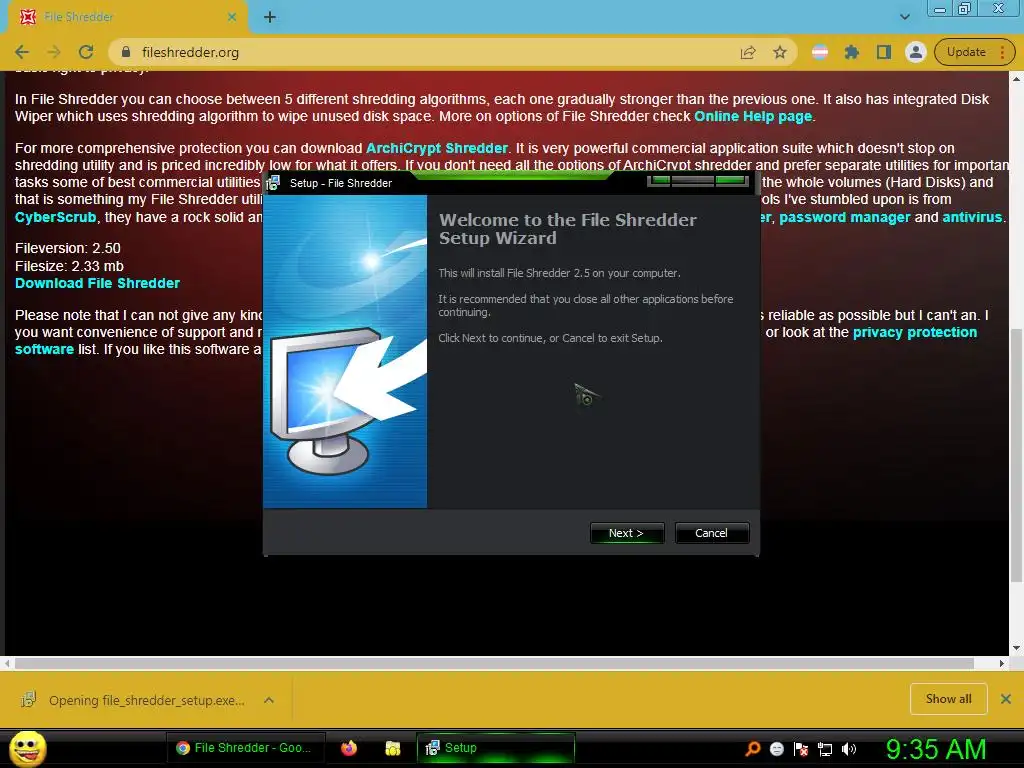The width and height of the screenshot is (1024, 768).
Task: Click the smiley start button in taskbar
Action: point(27,748)
